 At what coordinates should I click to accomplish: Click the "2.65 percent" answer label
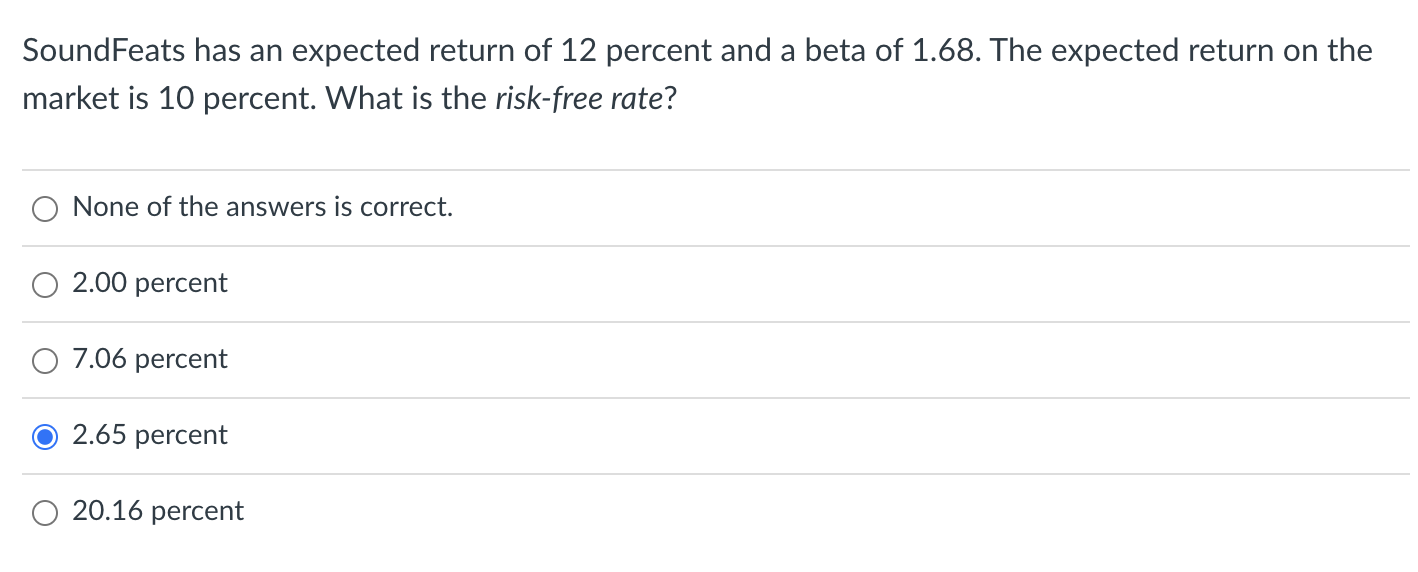click(150, 435)
